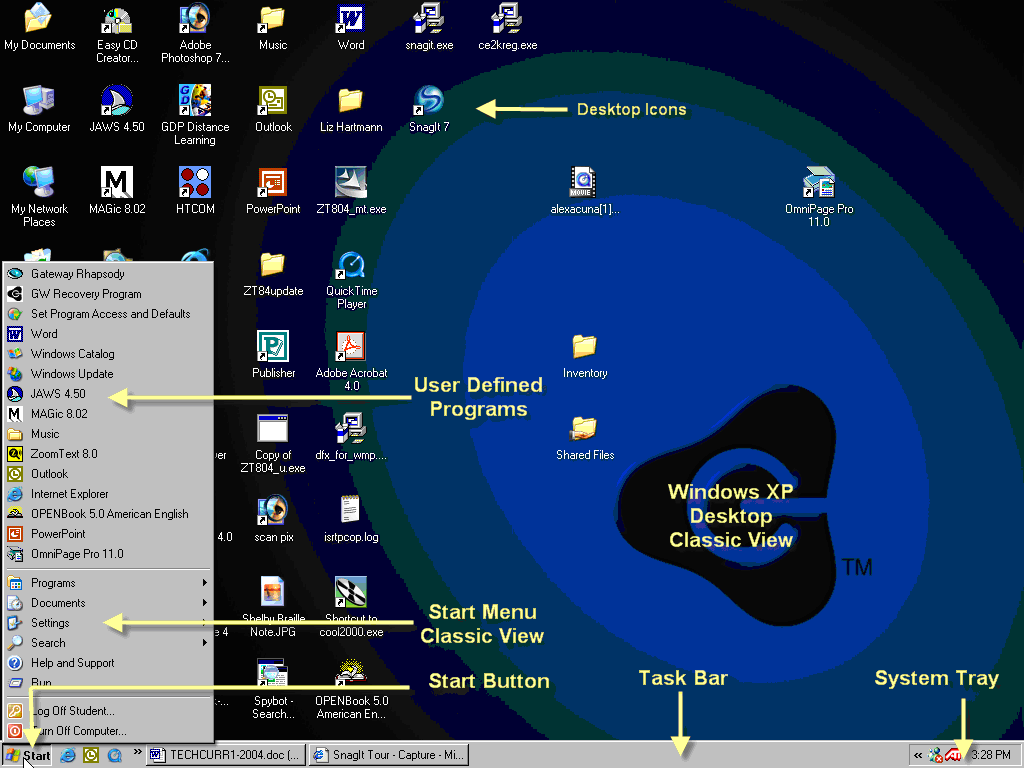Screen dimensions: 1024x768
Task: Open the Shared Files folder
Action: [x=584, y=438]
